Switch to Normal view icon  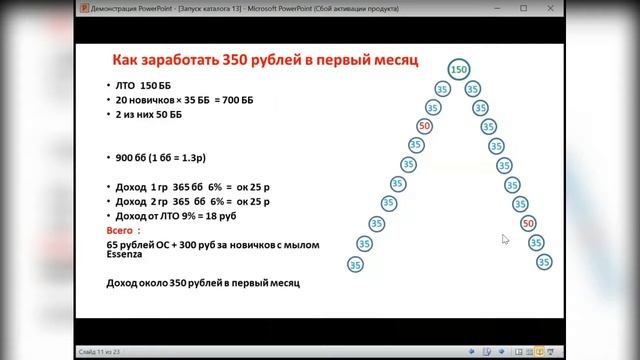pos(518,351)
